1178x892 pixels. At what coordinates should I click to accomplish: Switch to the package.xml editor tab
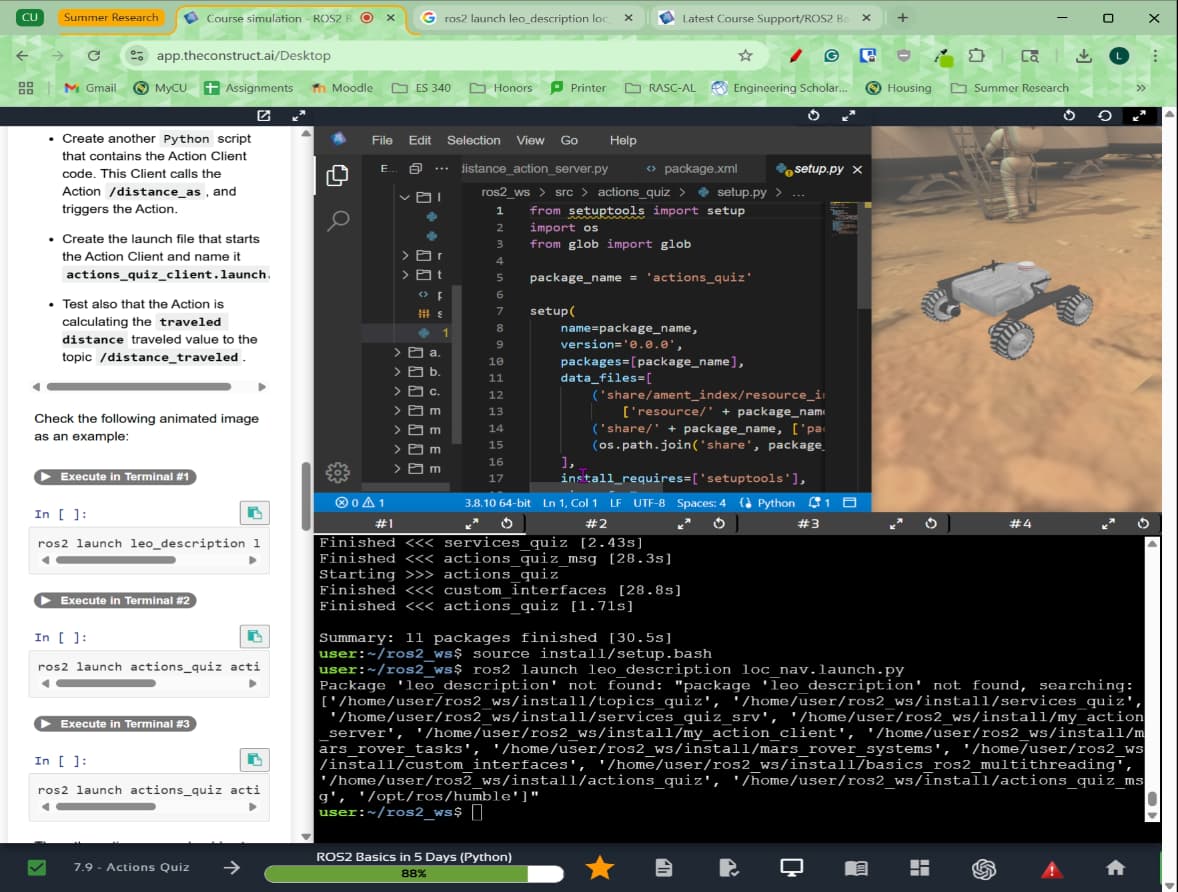692,169
